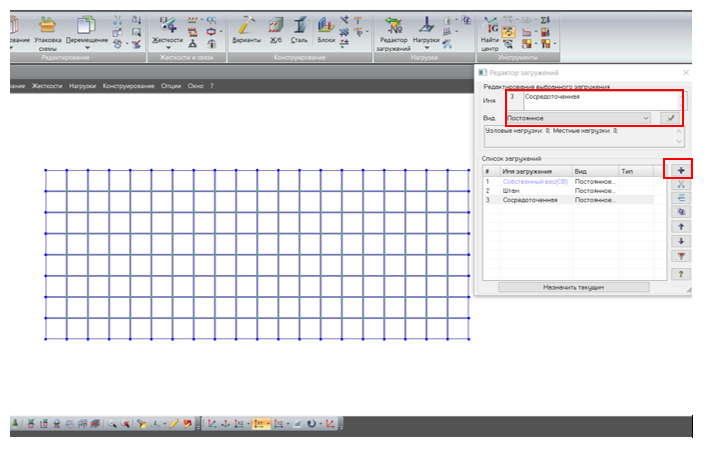Open the Окно menu
The width and height of the screenshot is (709, 452).
195,86
